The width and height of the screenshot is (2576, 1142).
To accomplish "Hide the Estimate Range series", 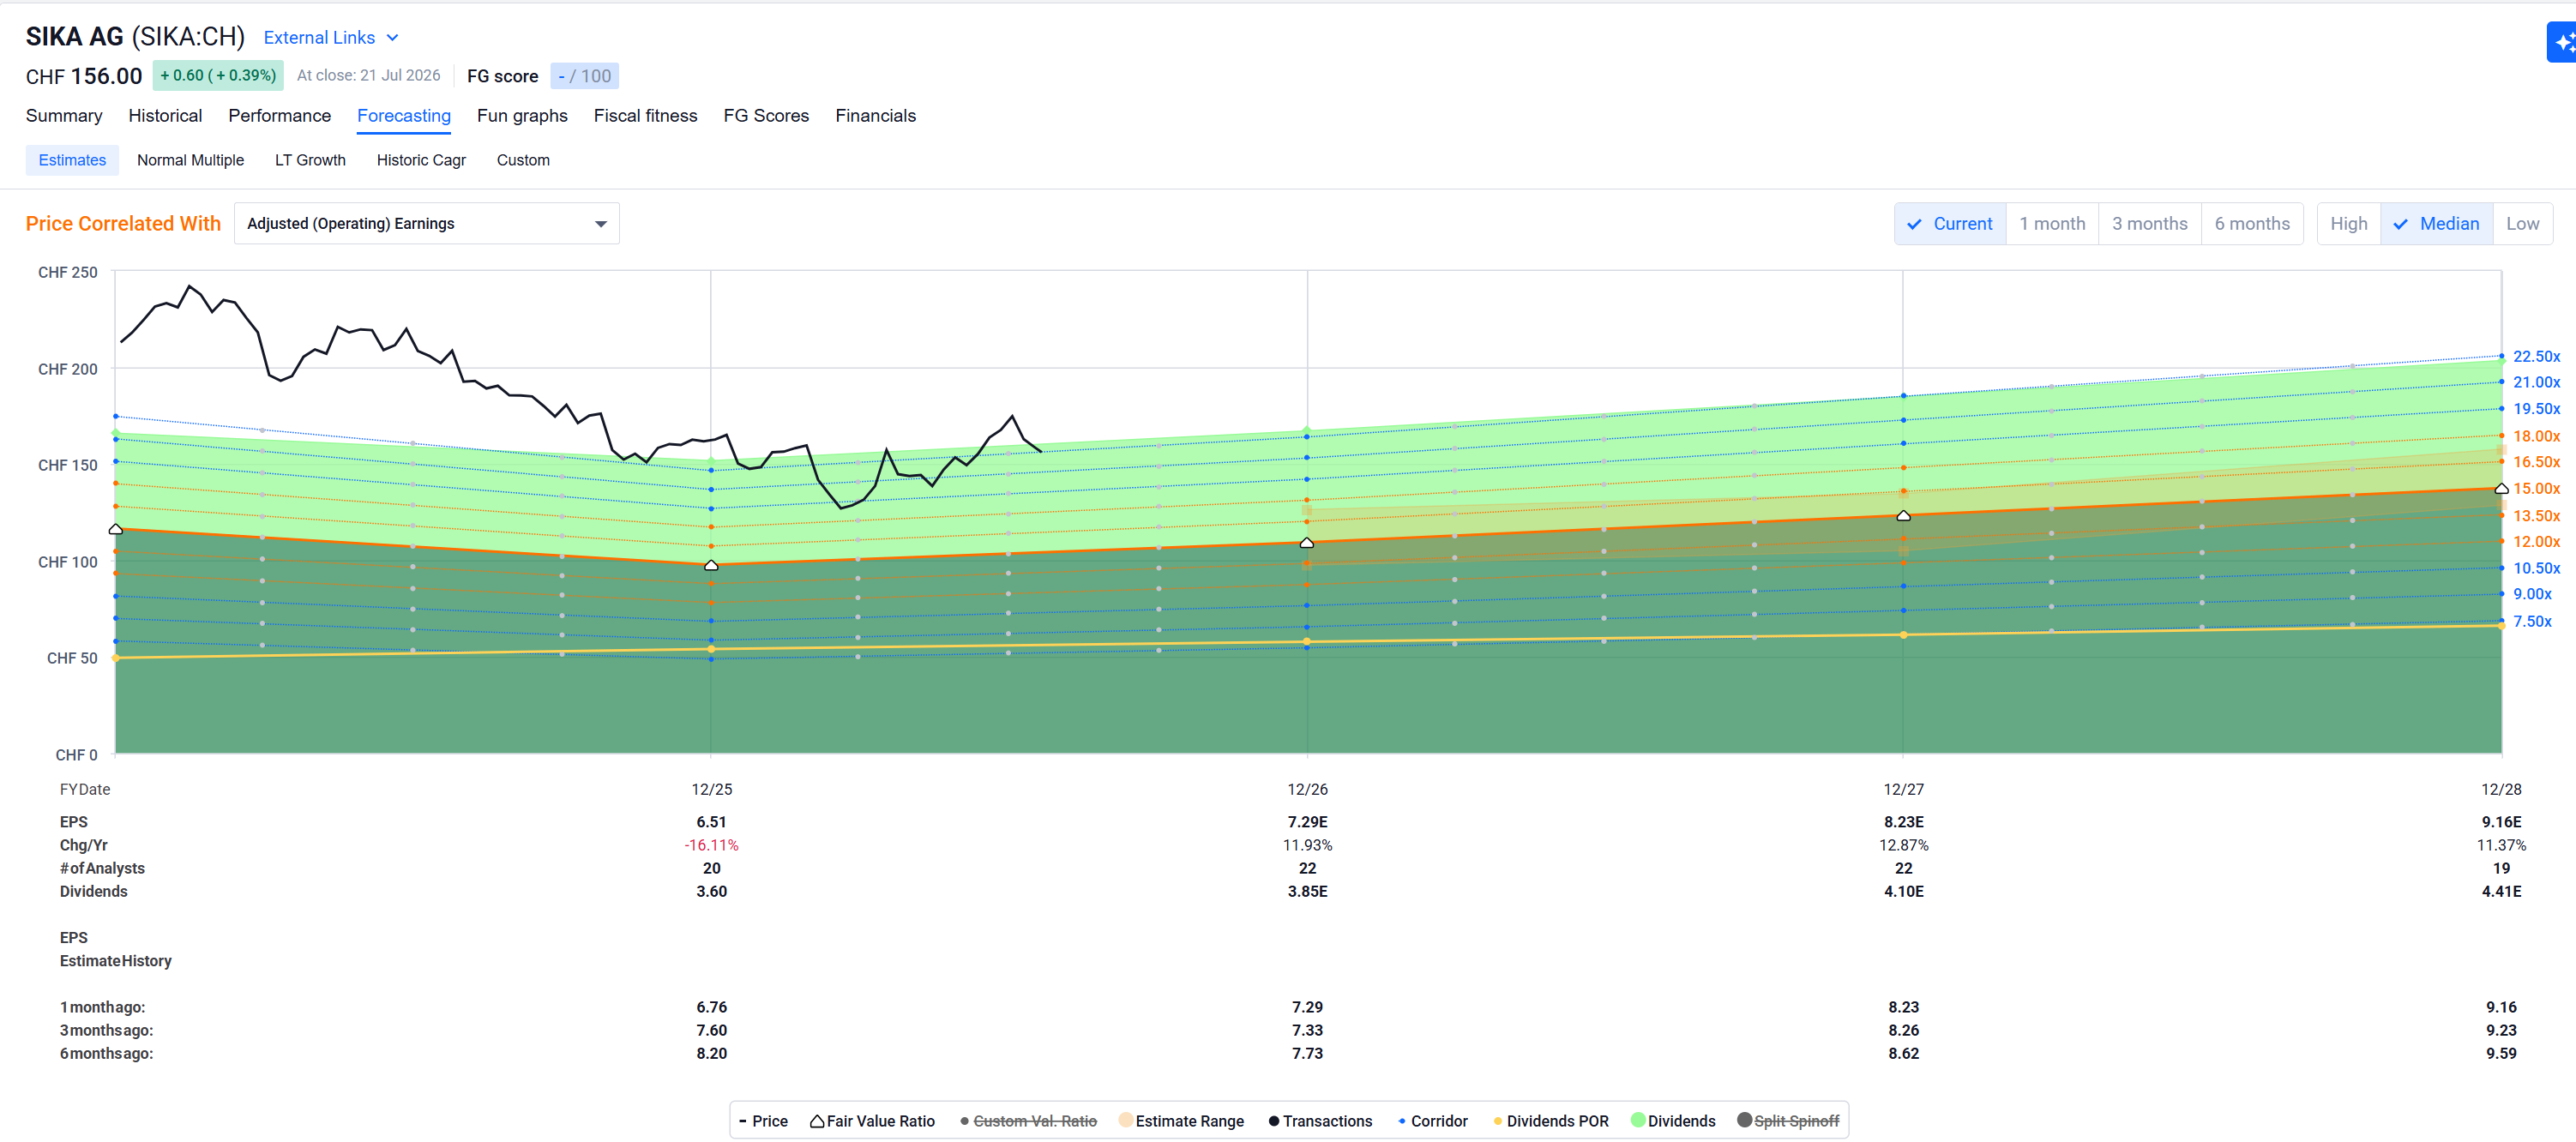I will pyautogui.click(x=1181, y=1121).
